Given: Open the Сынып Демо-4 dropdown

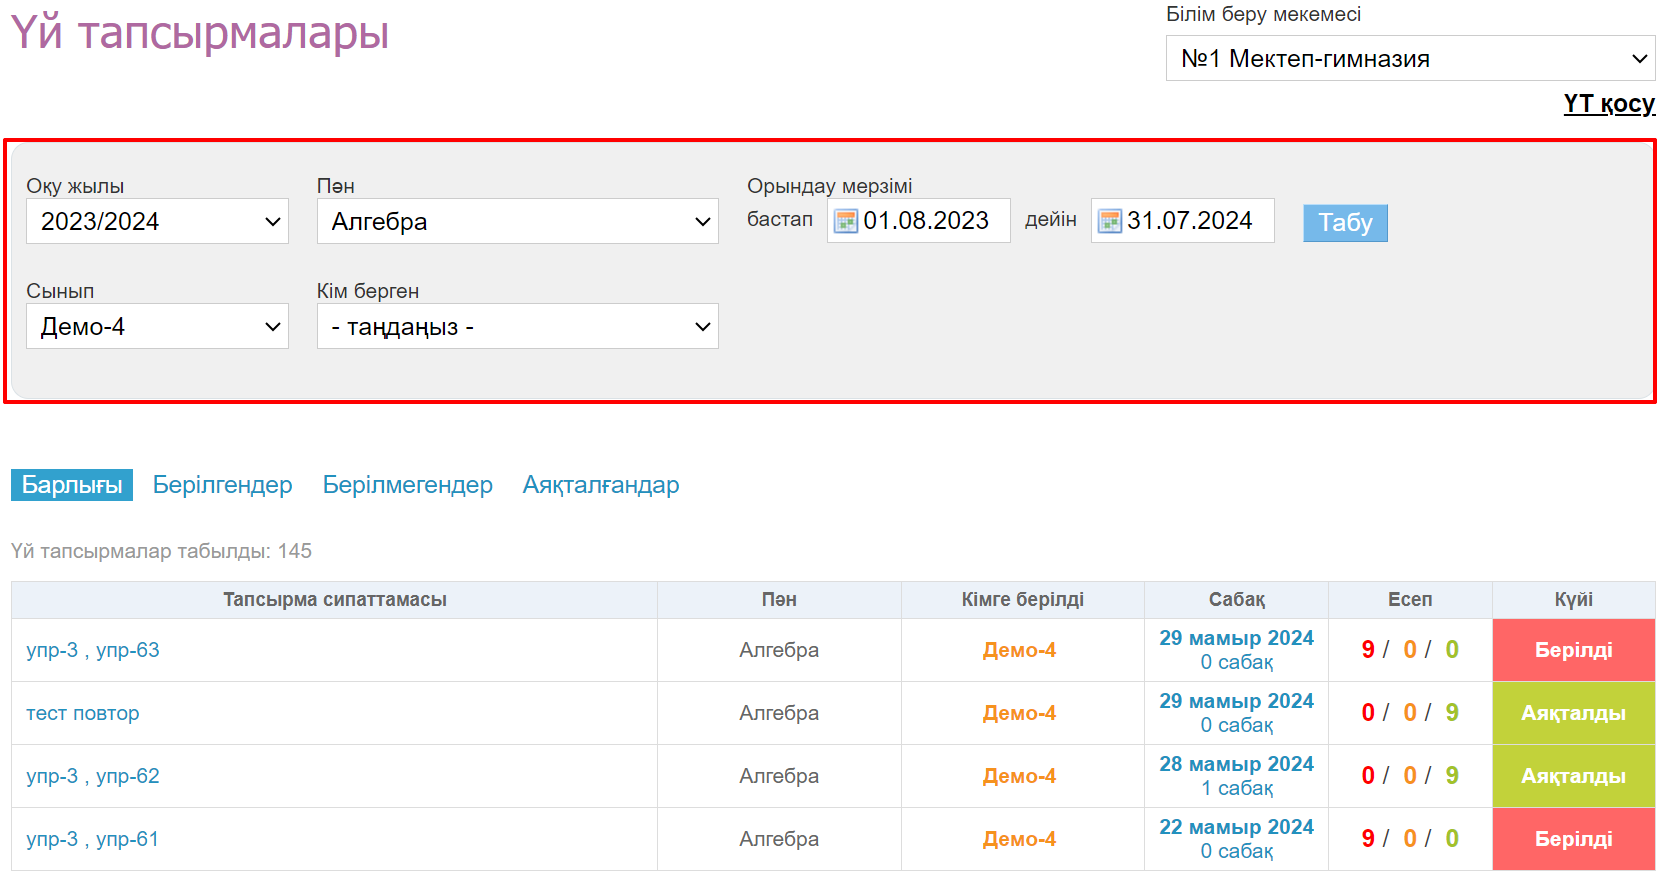Looking at the screenshot, I should 157,326.
